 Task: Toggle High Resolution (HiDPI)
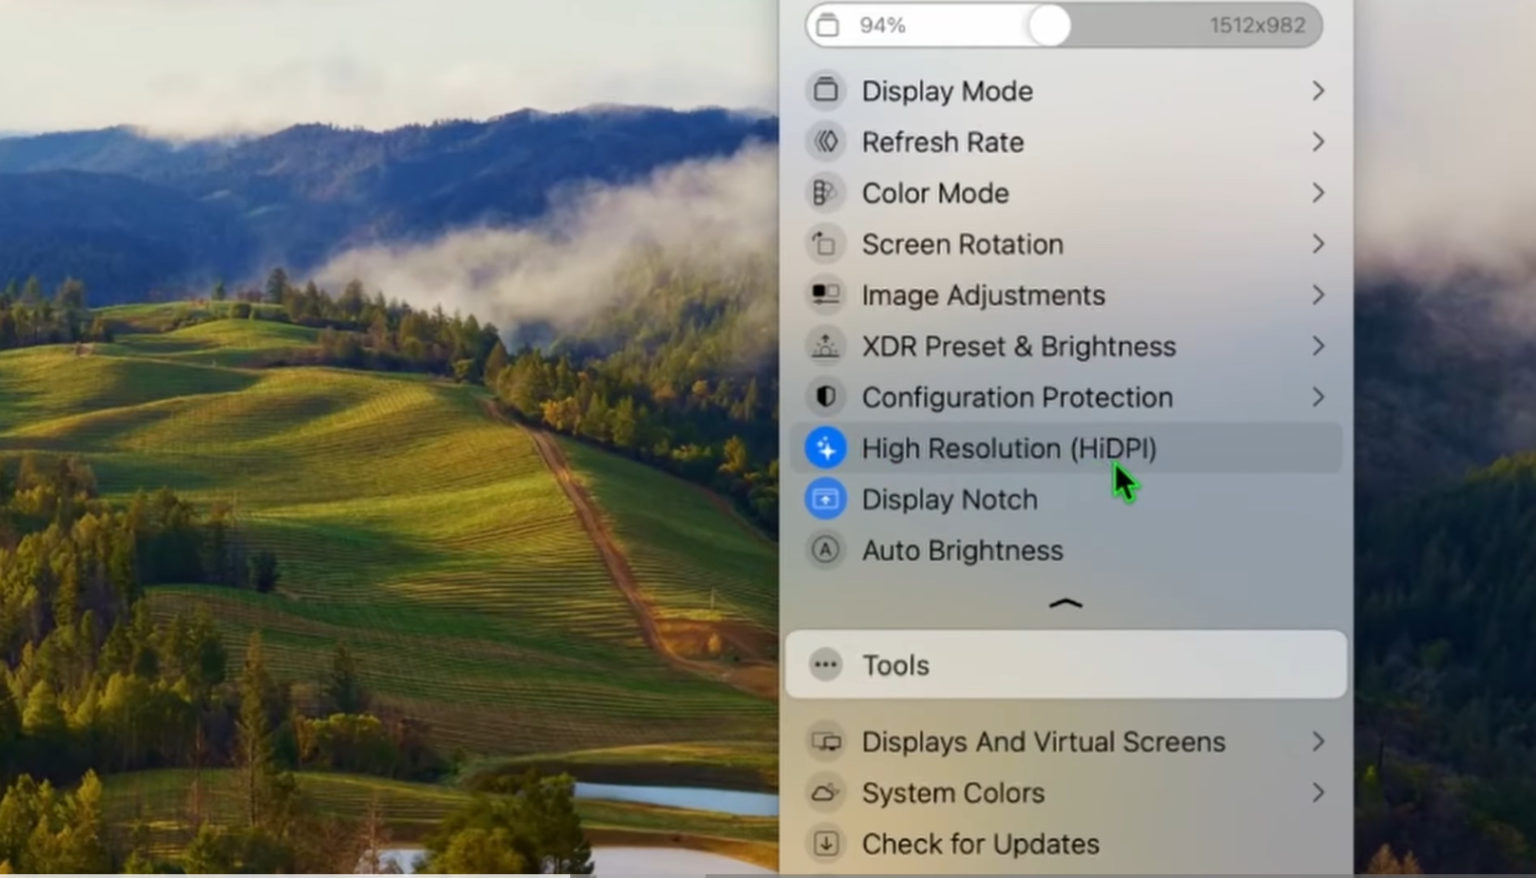tap(1008, 448)
